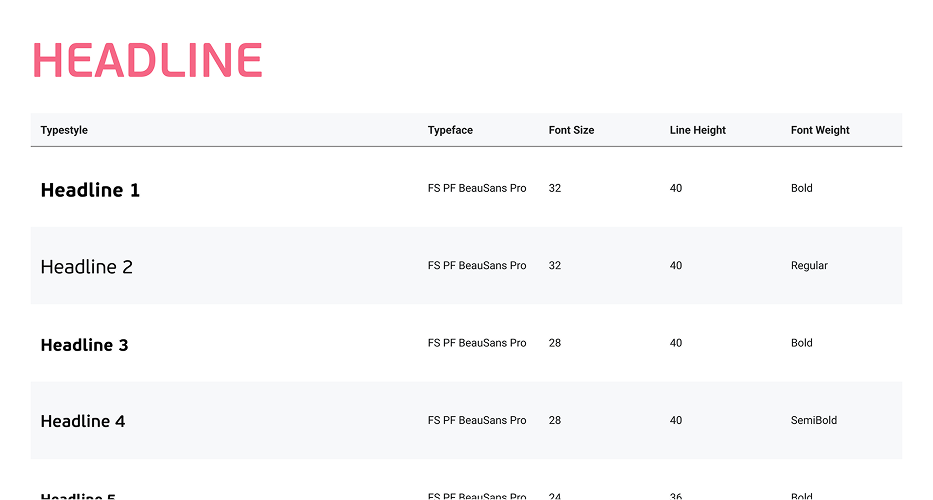Click the Bold weight in Headline 3 row
This screenshot has height=500, width=933.
pos(801,343)
